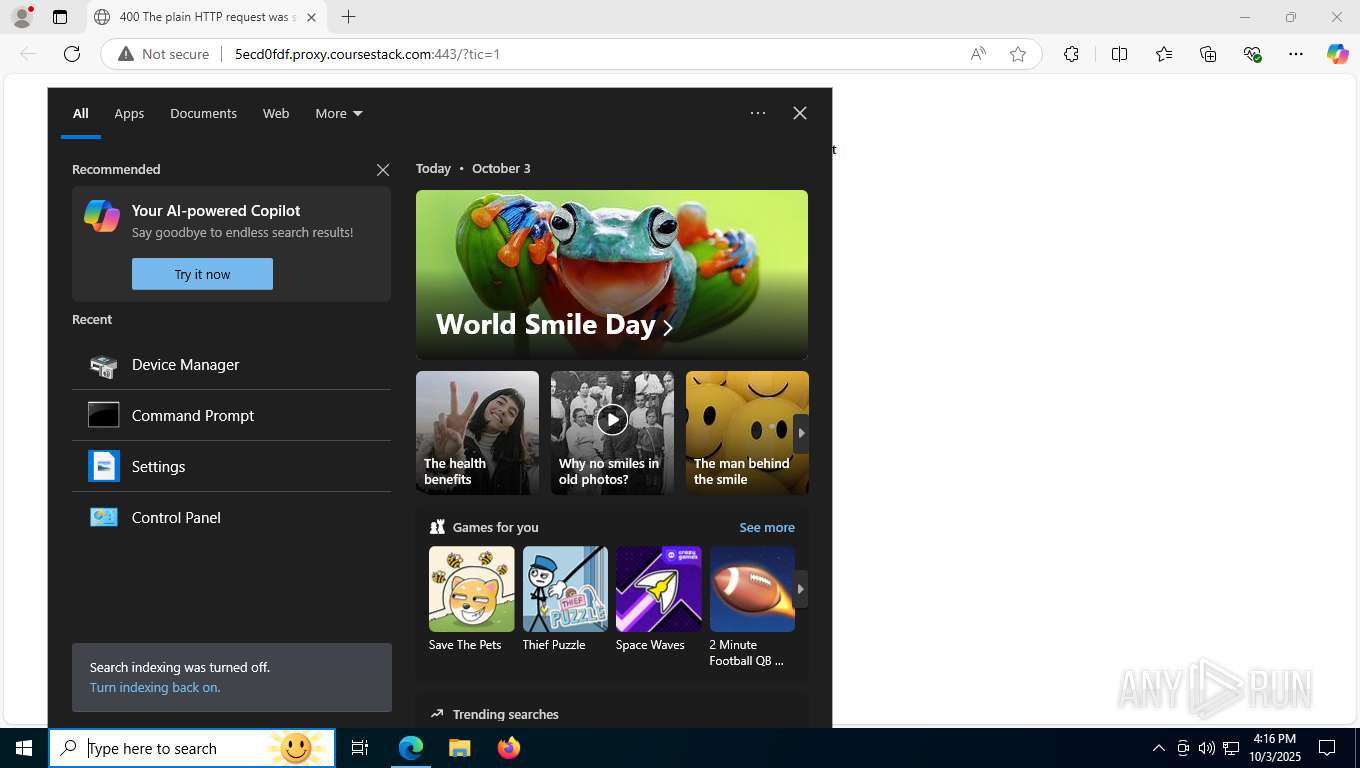The image size is (1360, 768).
Task: Open the notification center icon
Action: (1327, 748)
